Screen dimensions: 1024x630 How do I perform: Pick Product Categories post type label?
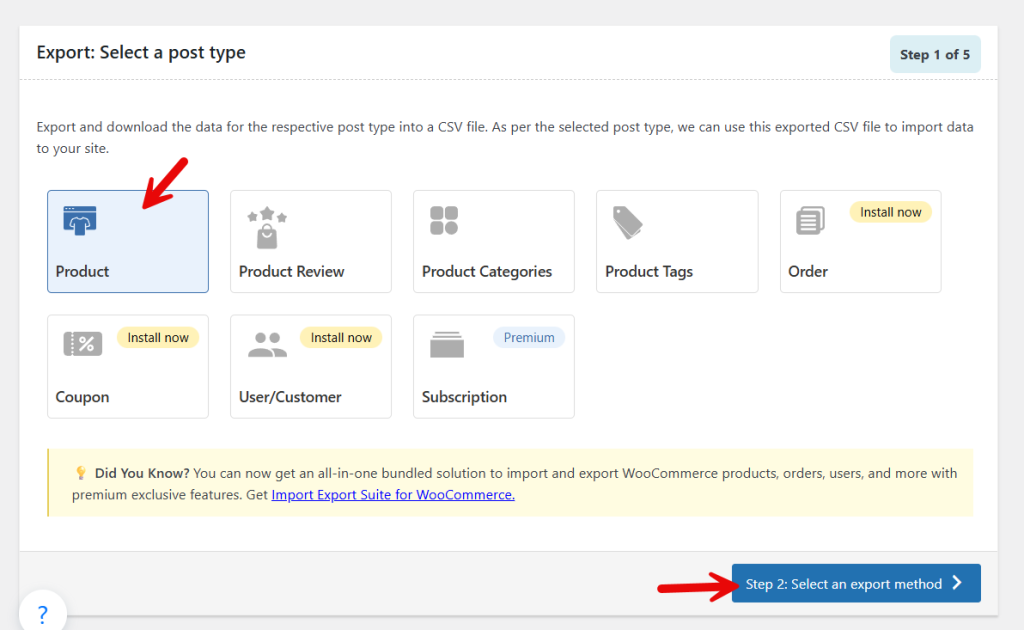[487, 272]
